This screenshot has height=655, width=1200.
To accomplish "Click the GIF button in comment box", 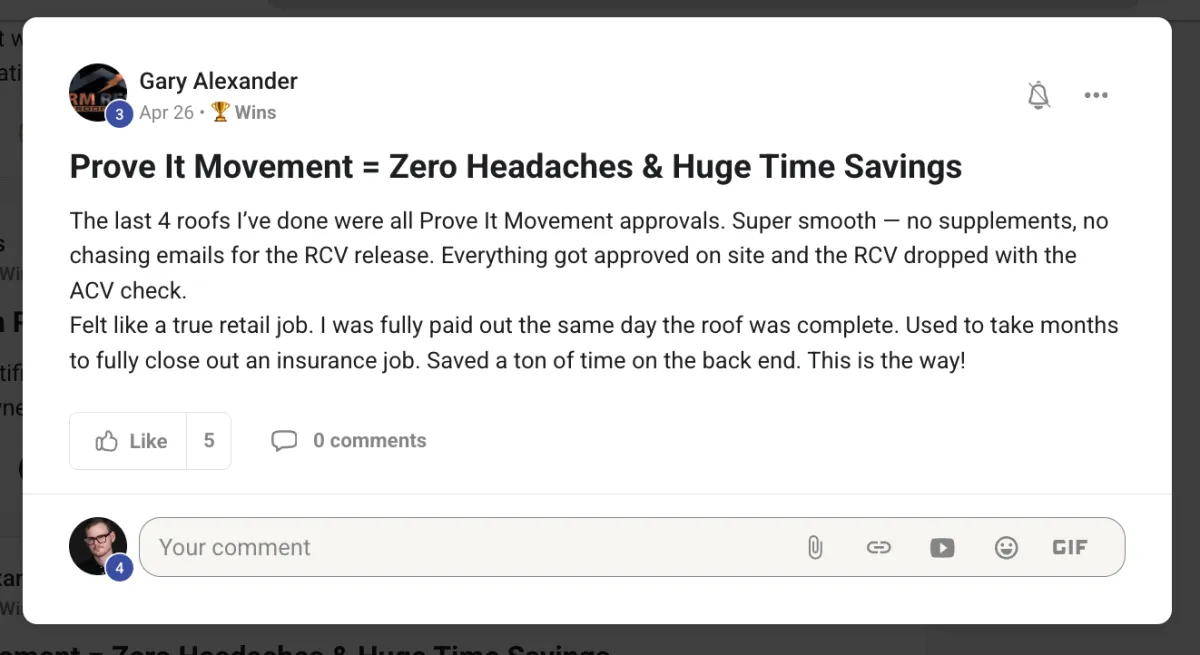I will click(1069, 547).
